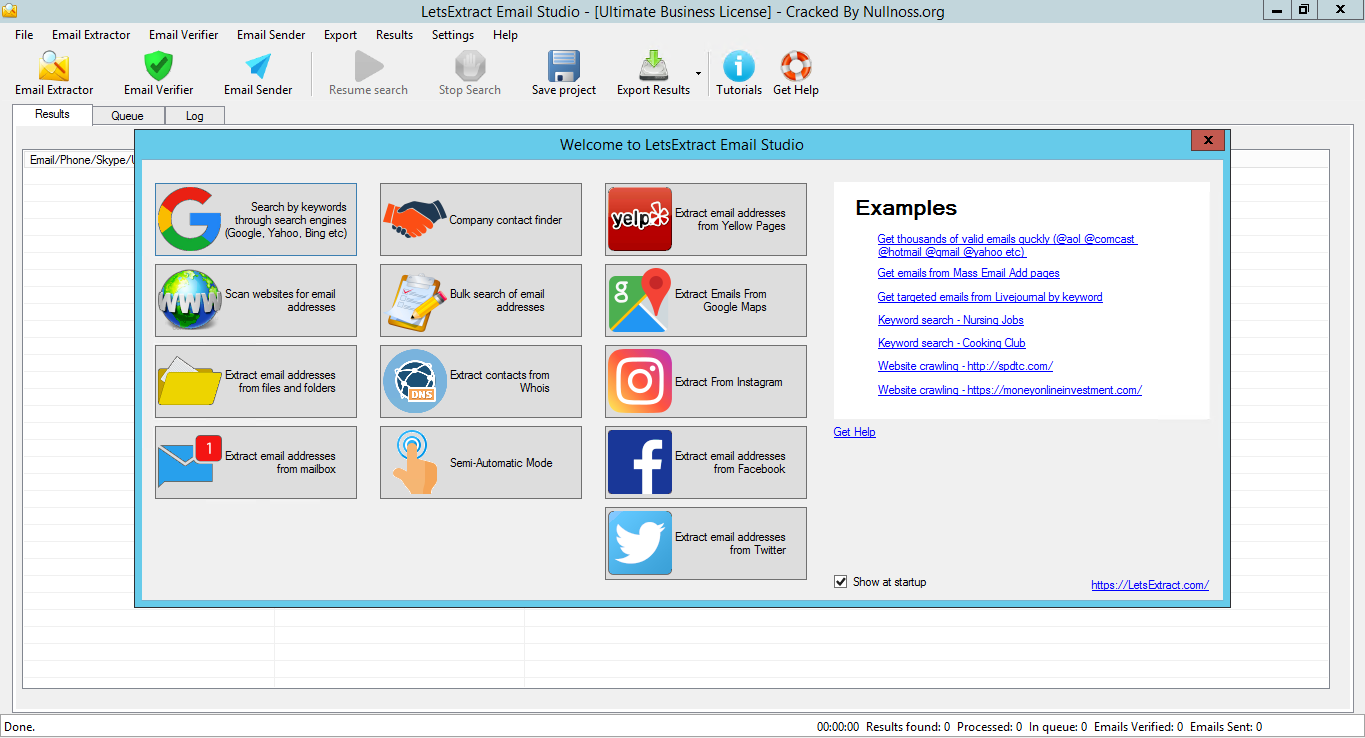1365x738 pixels.
Task: Open the Help menu
Action: pos(505,35)
